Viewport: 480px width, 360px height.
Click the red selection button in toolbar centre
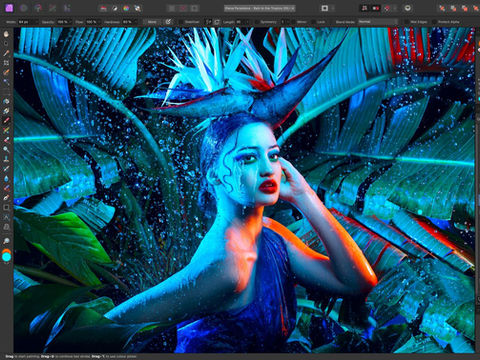183,8
